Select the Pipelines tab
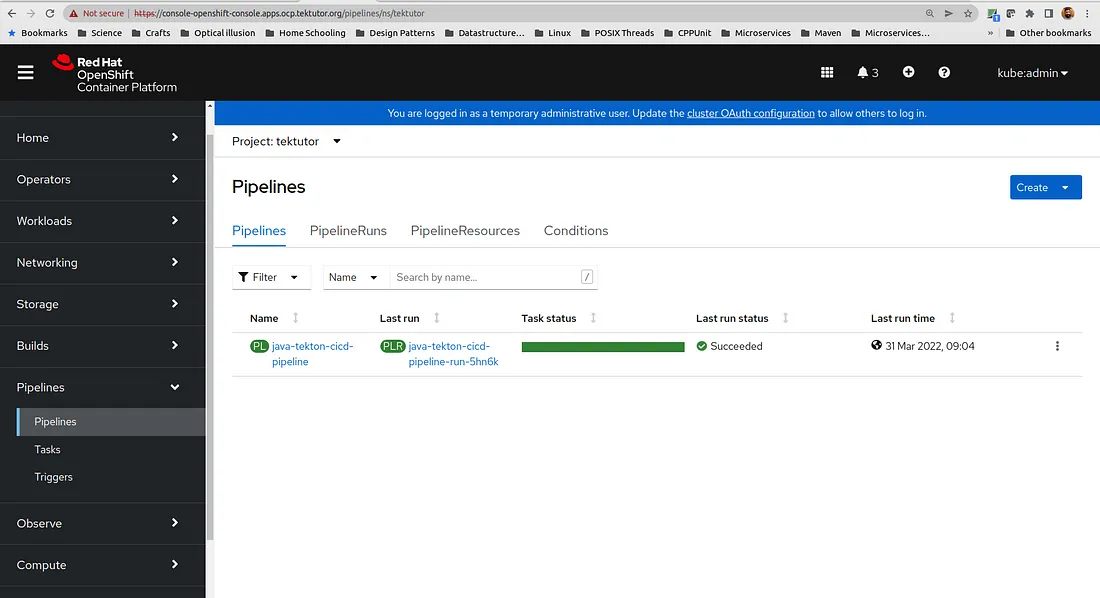 pyautogui.click(x=259, y=230)
